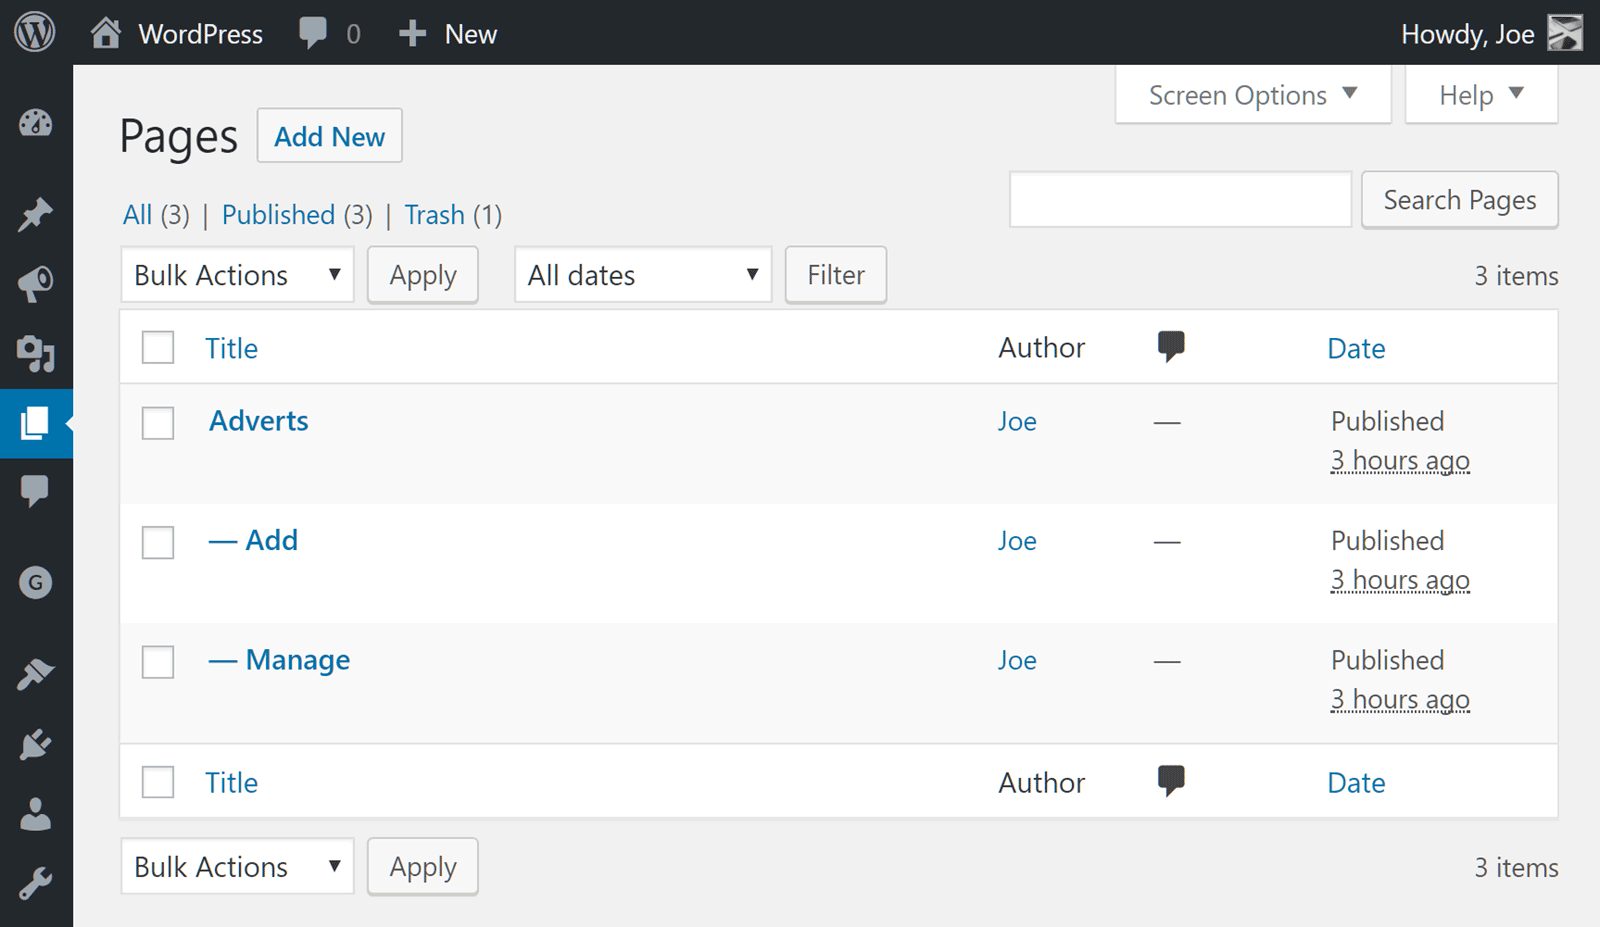Click the page search input field
The image size is (1600, 927).
click(1180, 200)
